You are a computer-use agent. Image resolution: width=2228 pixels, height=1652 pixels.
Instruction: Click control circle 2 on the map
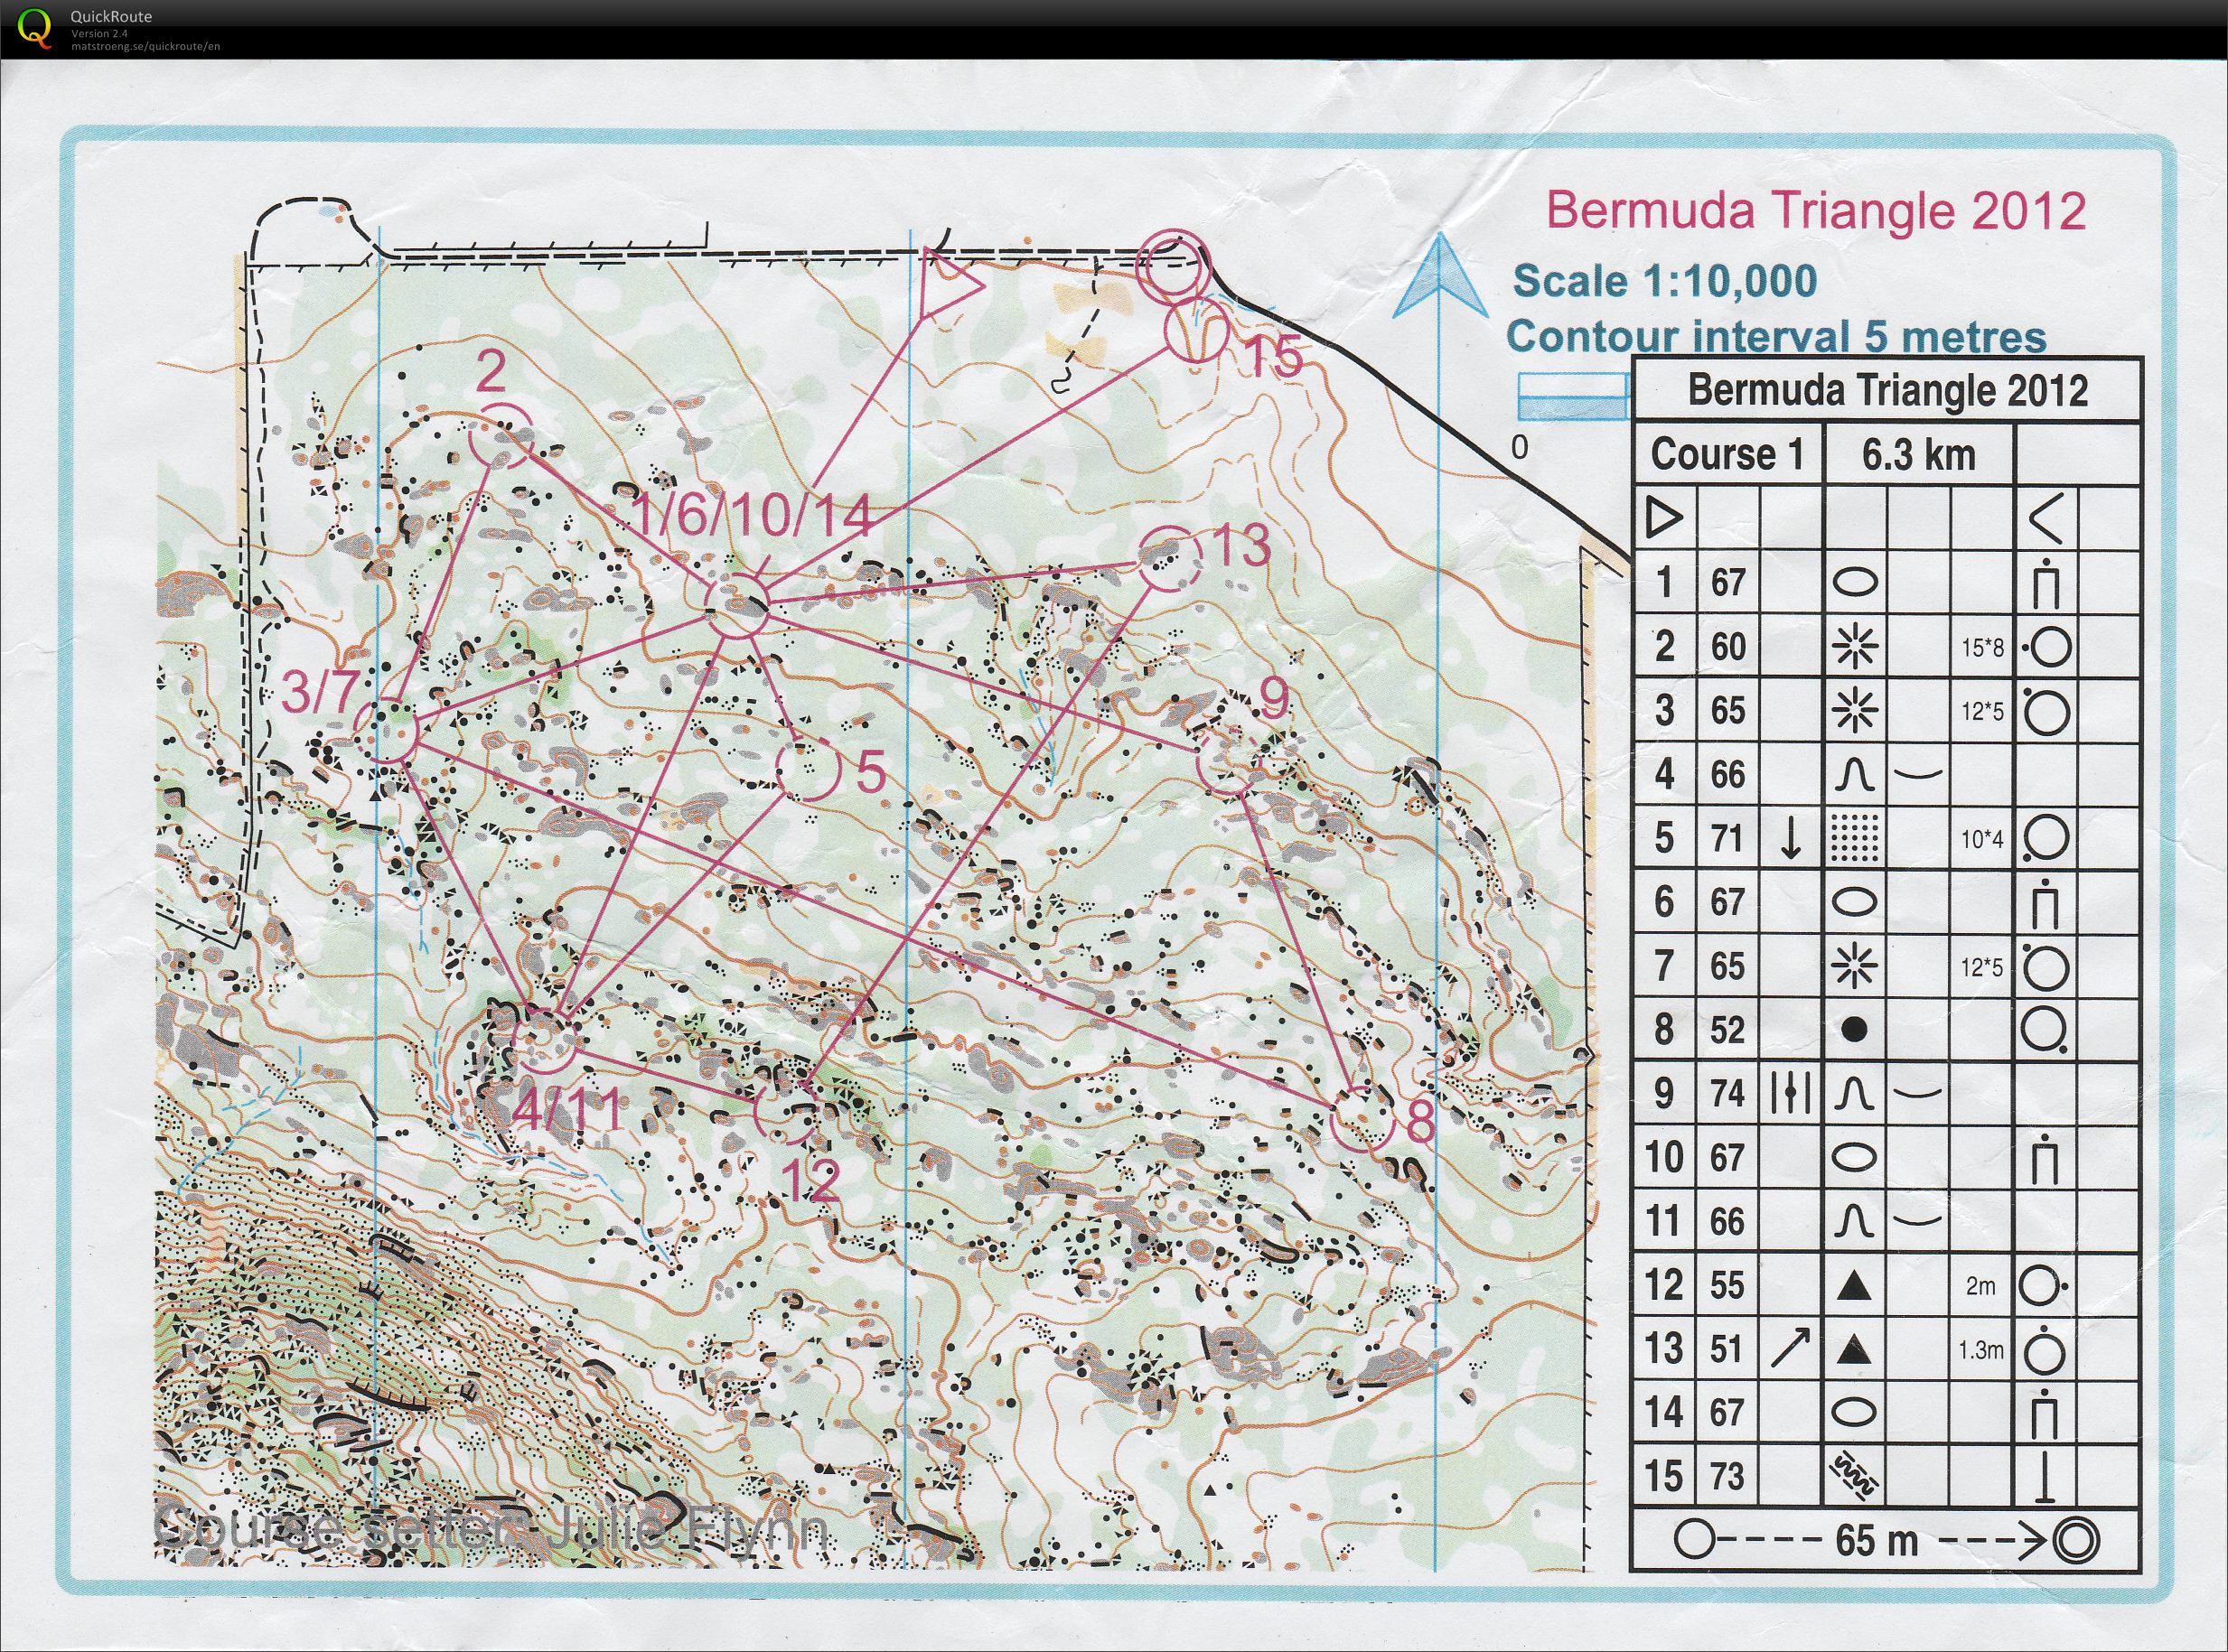pyautogui.click(x=502, y=436)
